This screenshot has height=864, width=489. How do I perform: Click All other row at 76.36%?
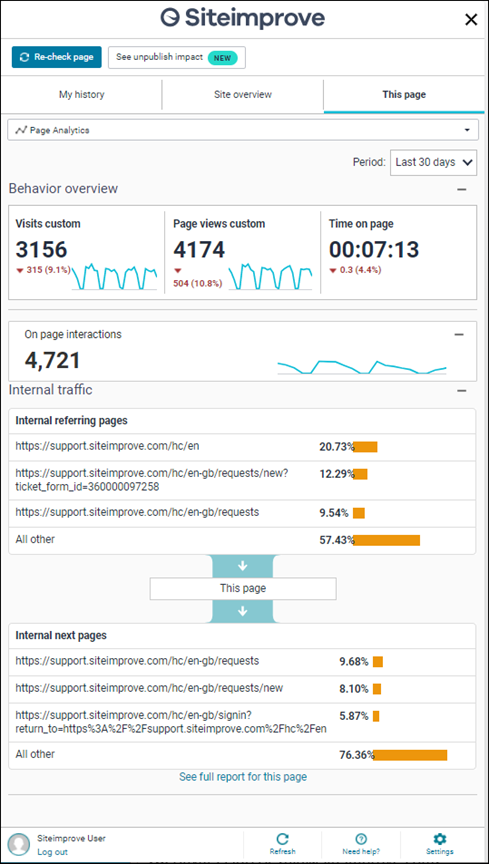(242, 755)
